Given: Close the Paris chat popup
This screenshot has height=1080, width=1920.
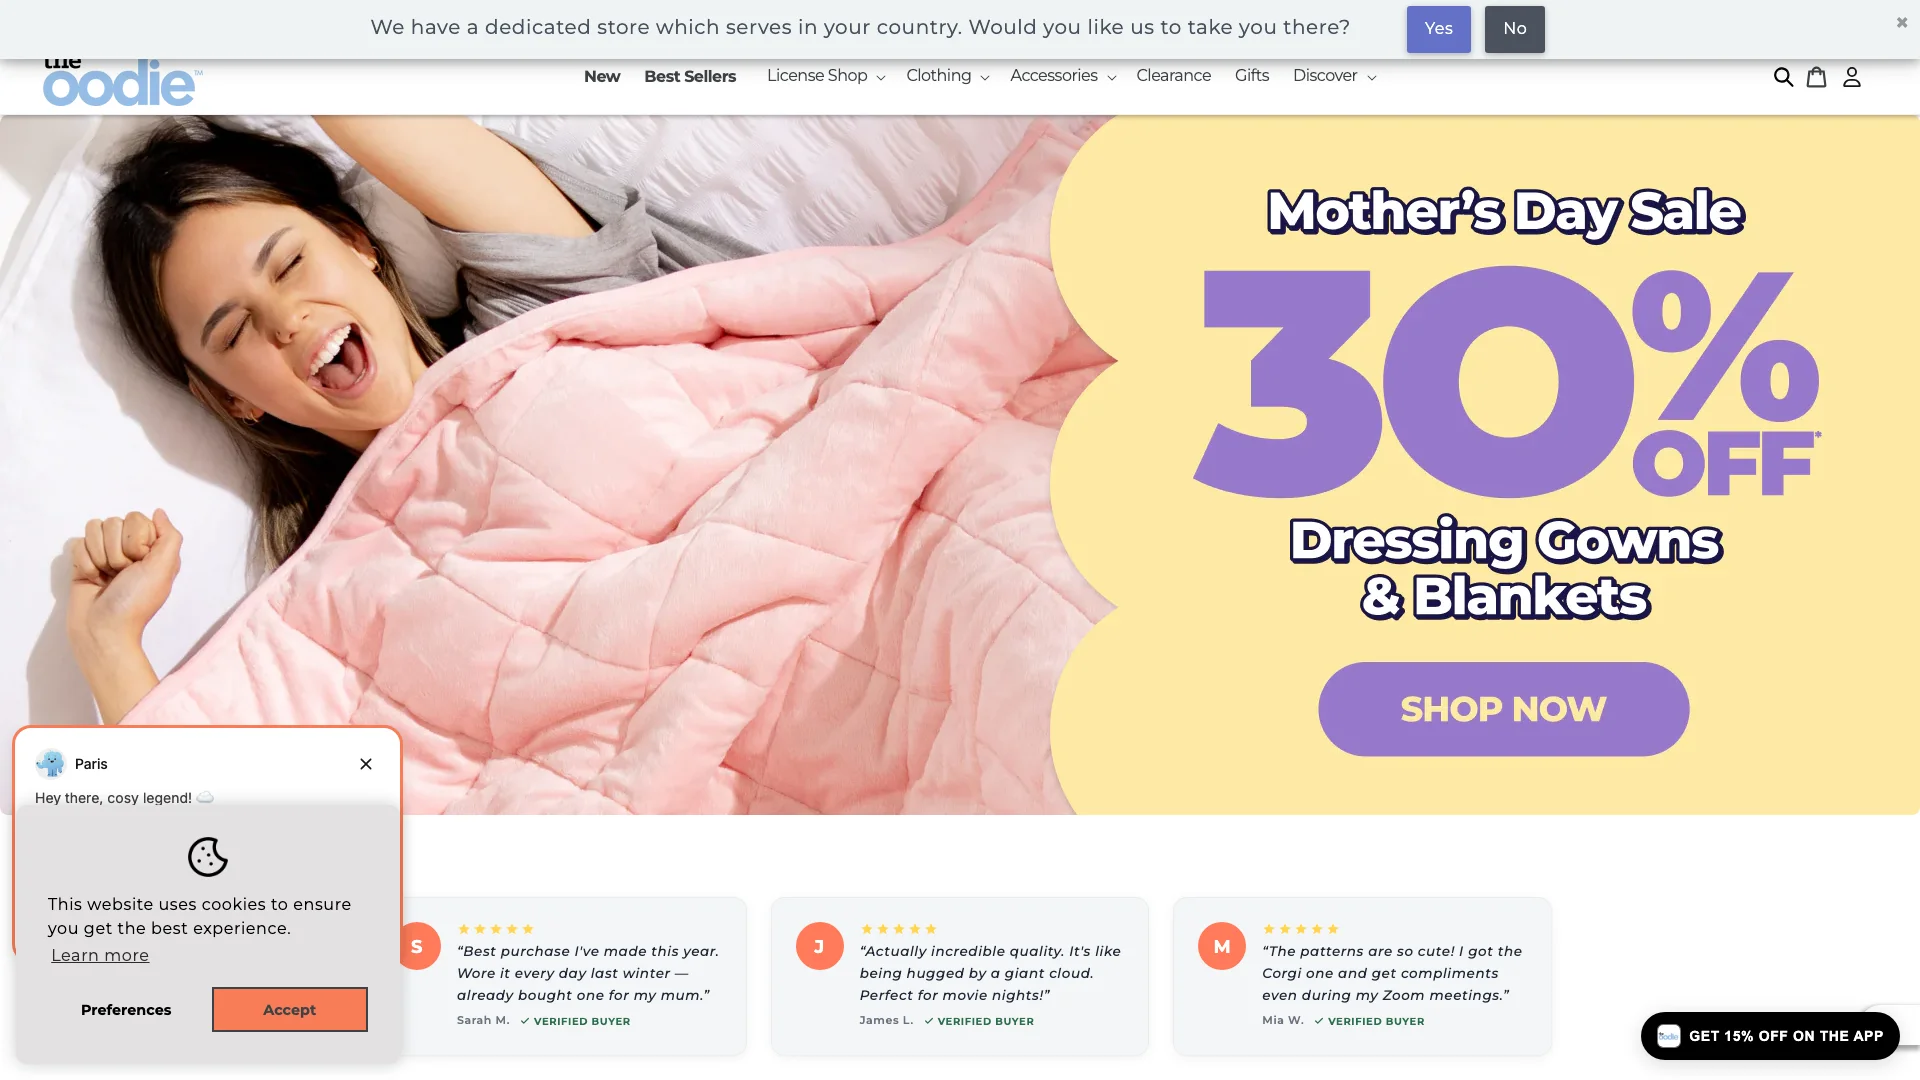Looking at the screenshot, I should (366, 764).
